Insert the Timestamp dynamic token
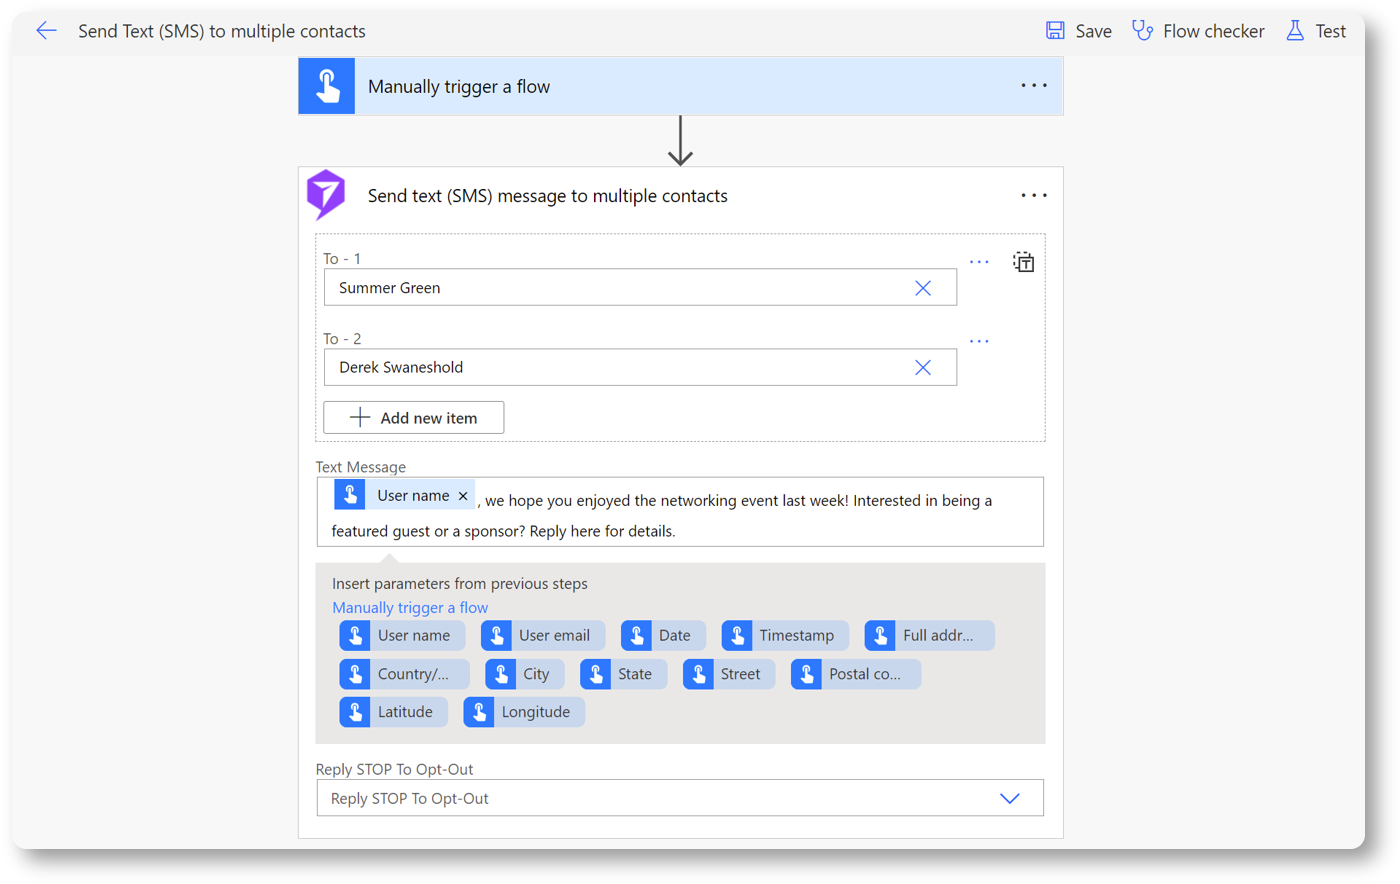Viewport: 1400px width, 884px height. click(x=785, y=636)
